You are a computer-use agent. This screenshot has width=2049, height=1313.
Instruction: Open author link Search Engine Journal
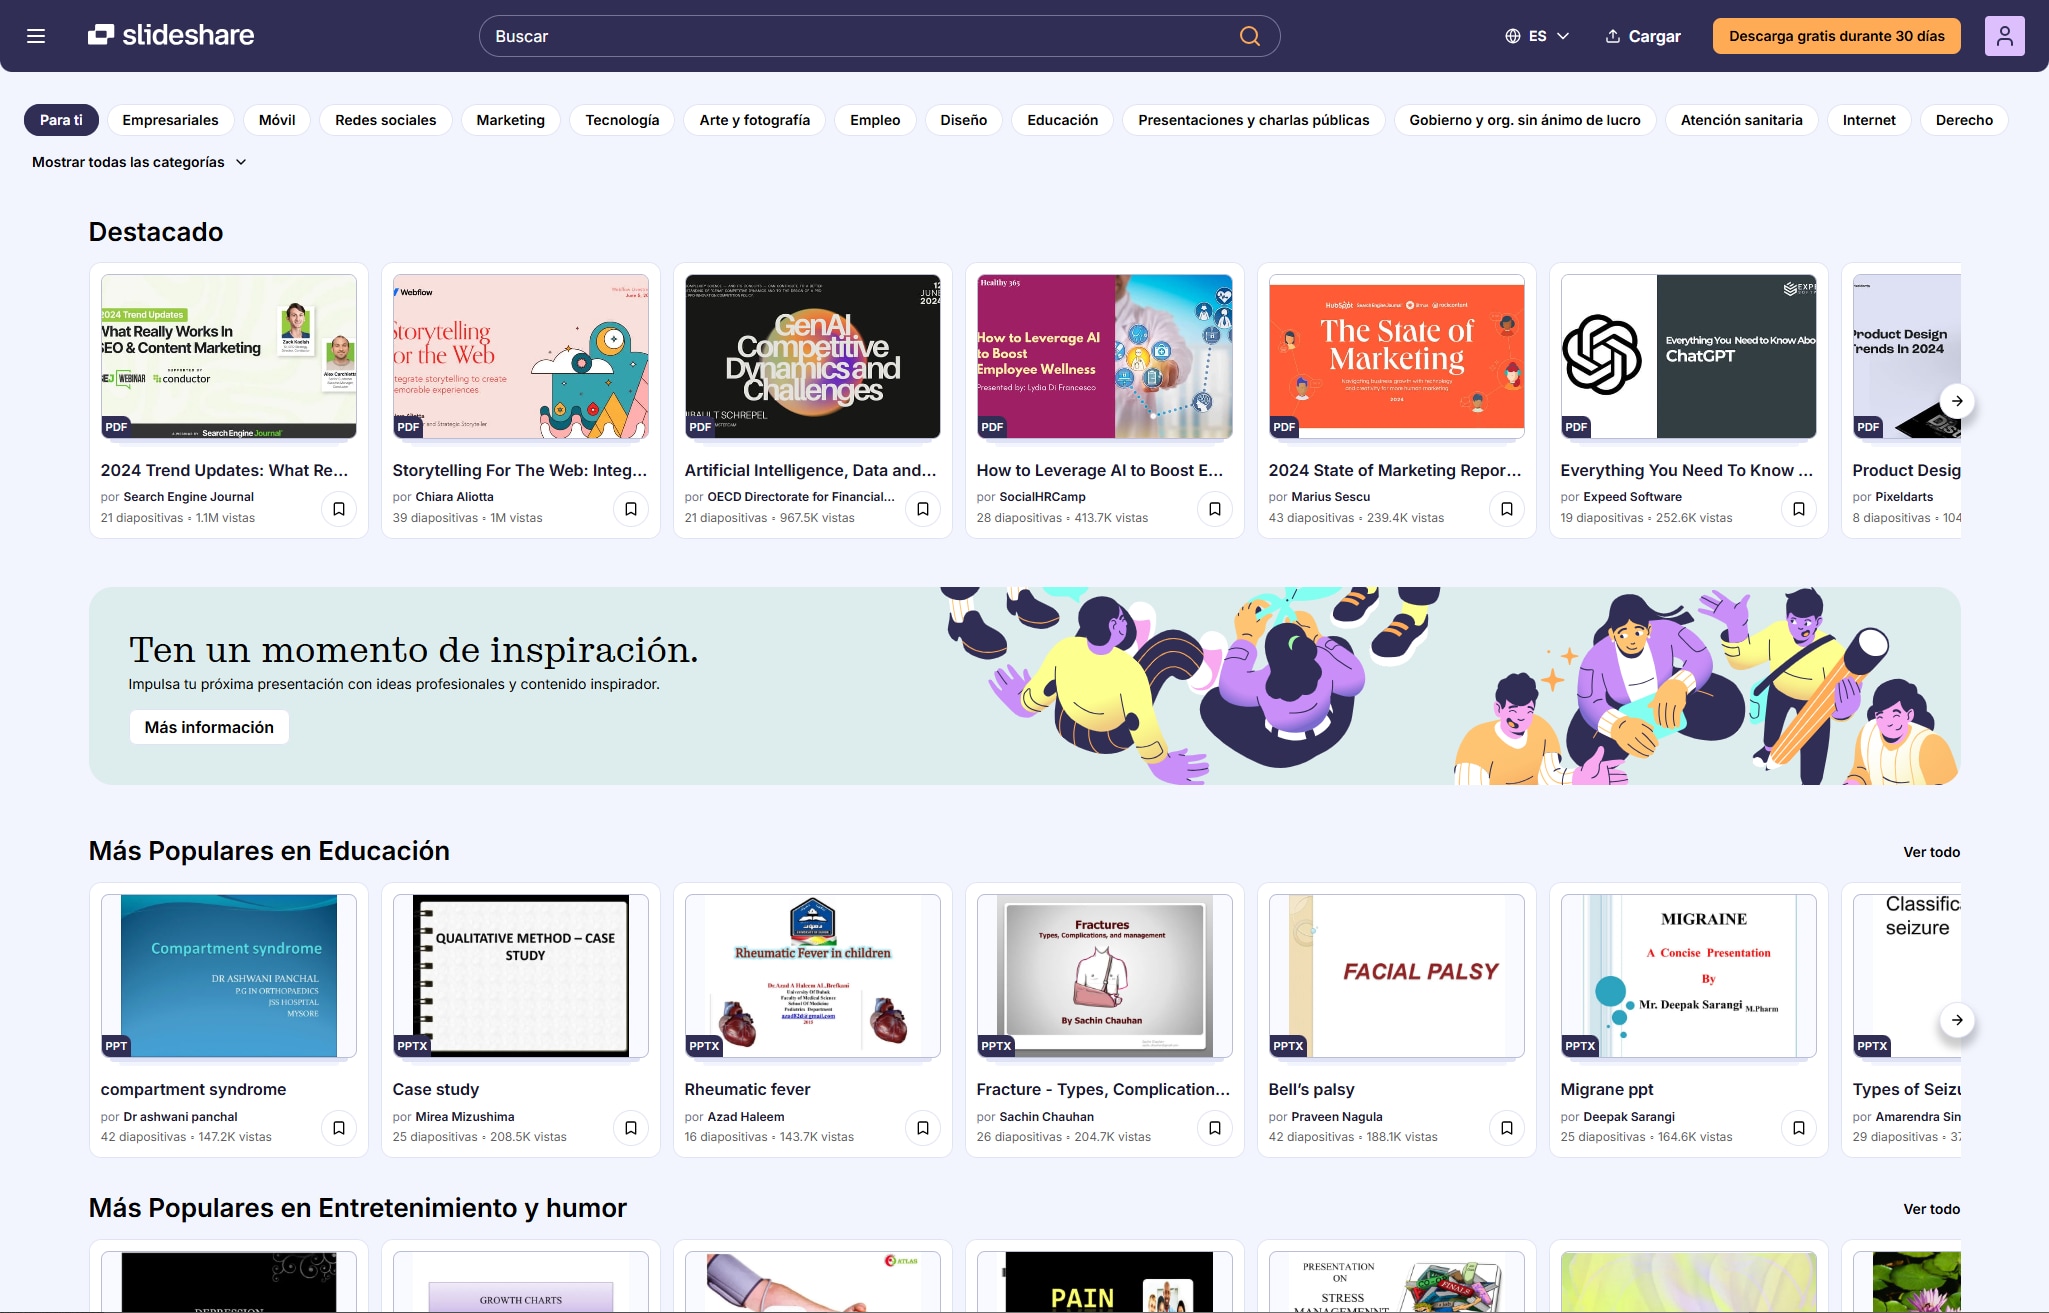point(189,497)
